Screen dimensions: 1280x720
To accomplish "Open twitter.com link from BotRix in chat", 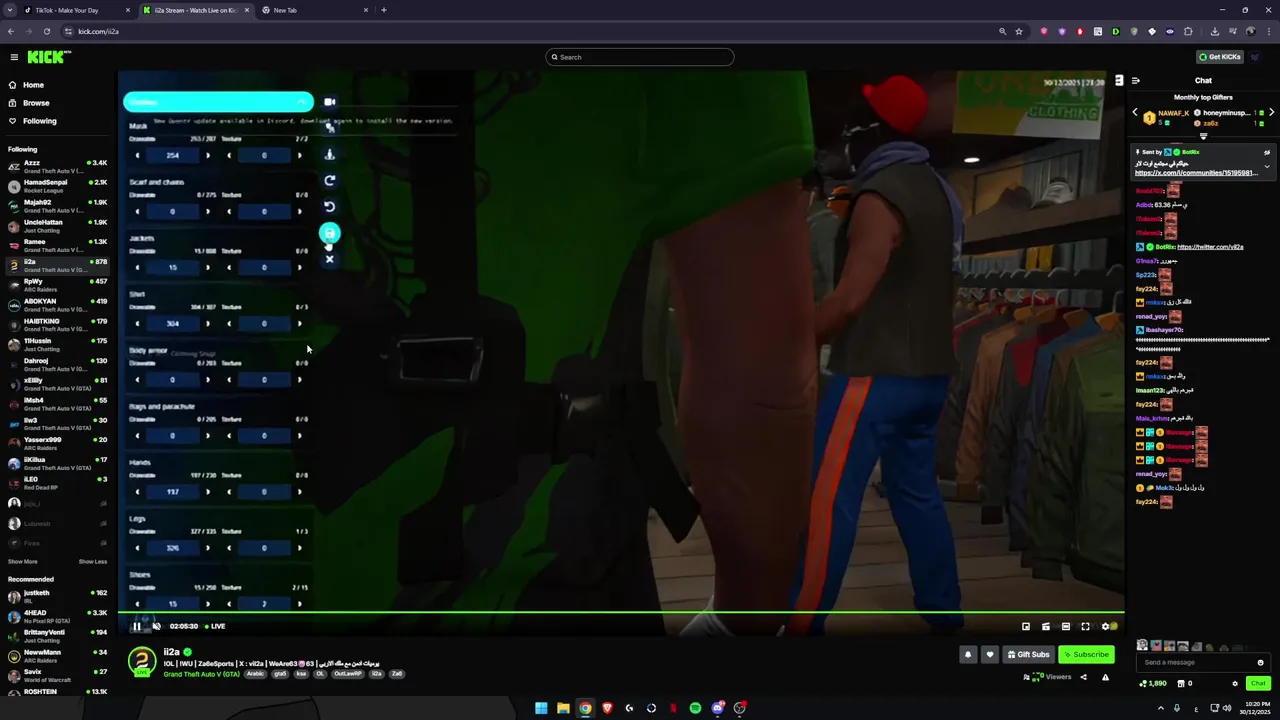I will point(1210,247).
